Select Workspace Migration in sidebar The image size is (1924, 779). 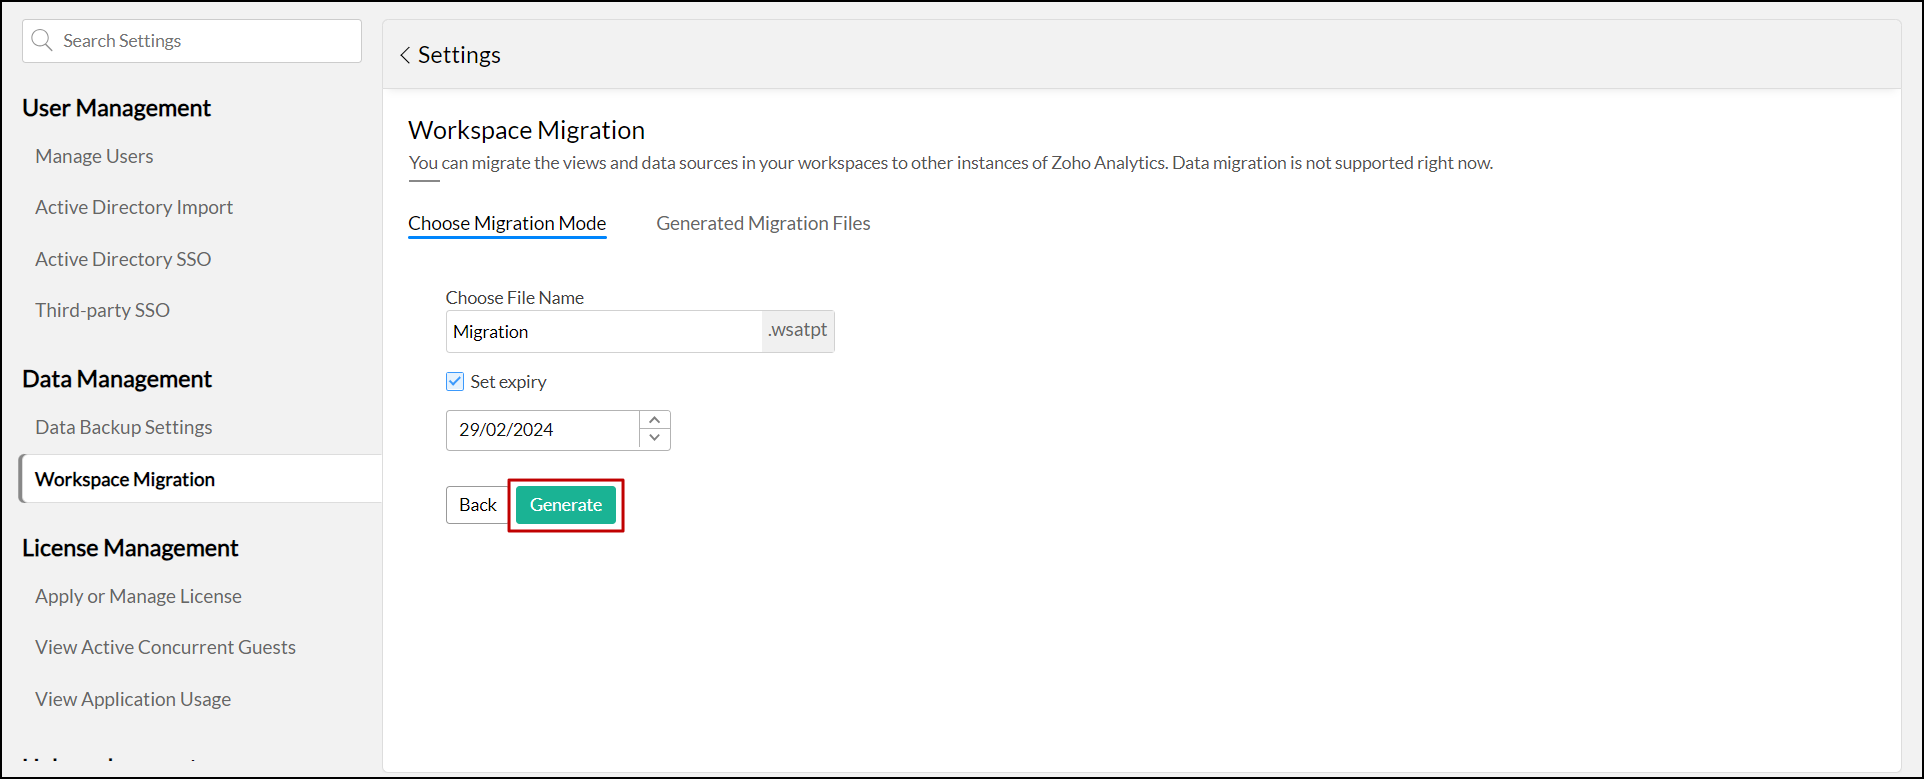coord(125,479)
